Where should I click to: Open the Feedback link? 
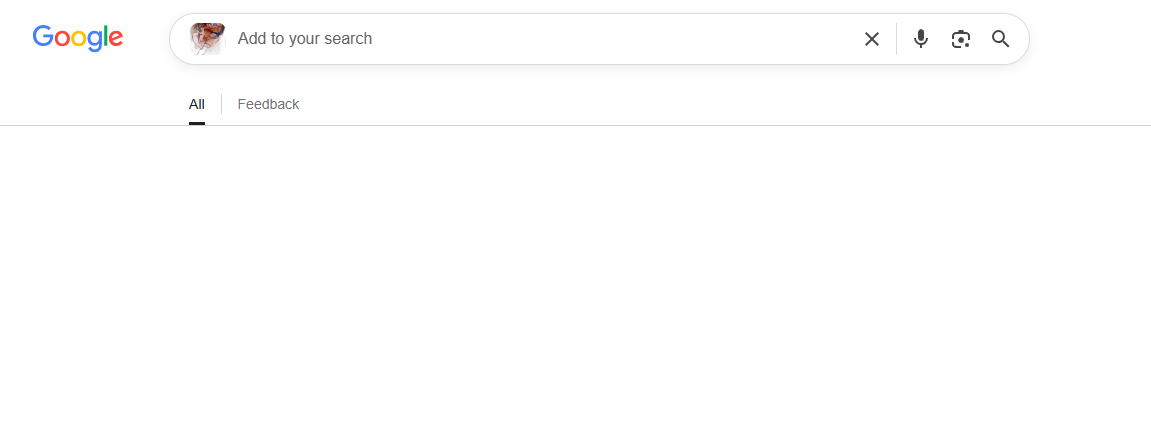tap(268, 104)
